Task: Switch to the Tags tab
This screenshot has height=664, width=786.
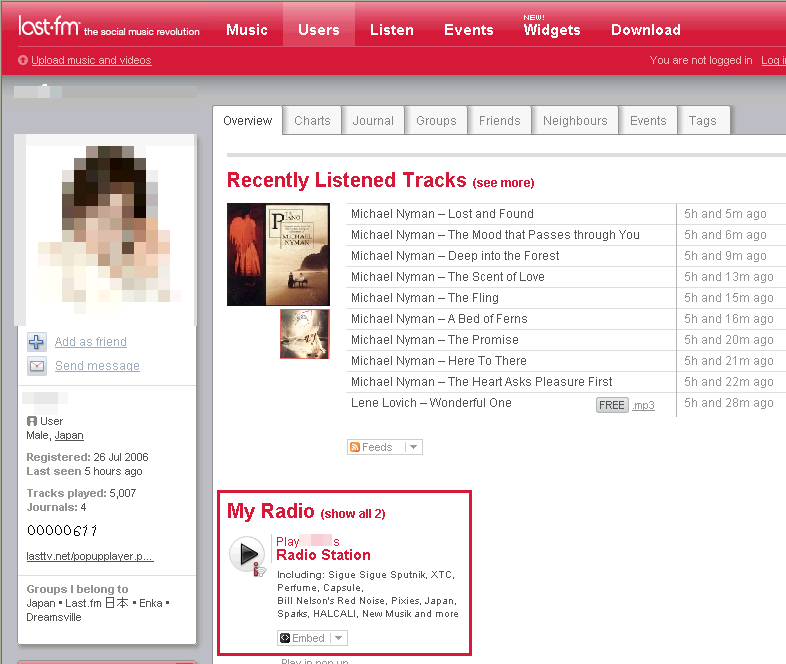Action: [x=703, y=121]
